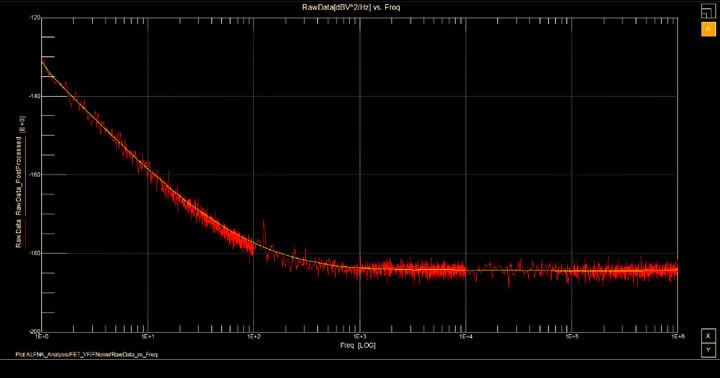The height and width of the screenshot is (378, 720).
Task: Click the -180 y-axis tick label
Action: (35, 253)
